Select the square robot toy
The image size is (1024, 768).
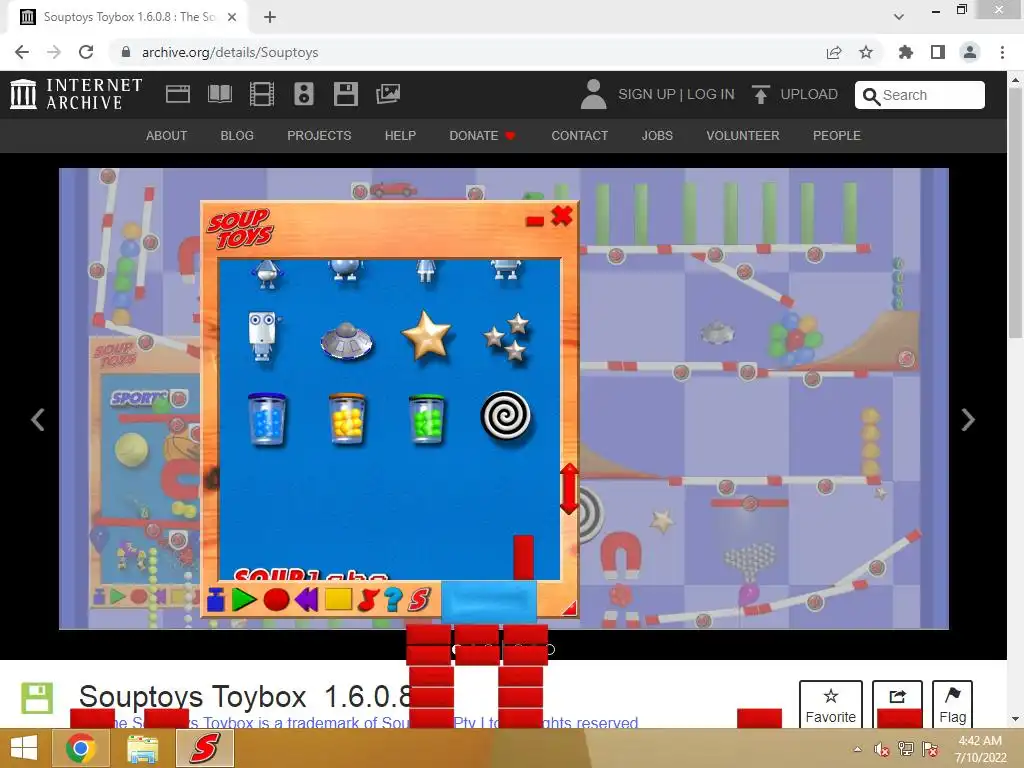pyautogui.click(x=263, y=336)
